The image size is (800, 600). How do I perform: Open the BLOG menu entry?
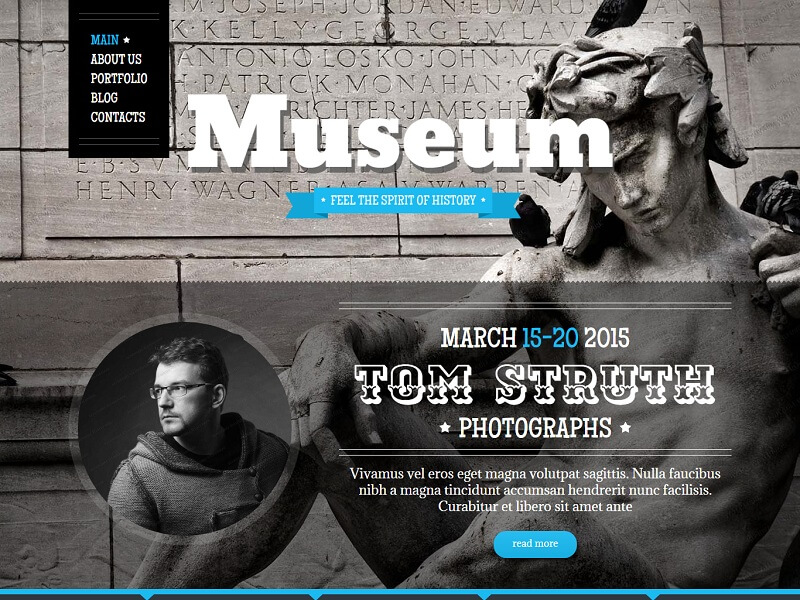[104, 98]
